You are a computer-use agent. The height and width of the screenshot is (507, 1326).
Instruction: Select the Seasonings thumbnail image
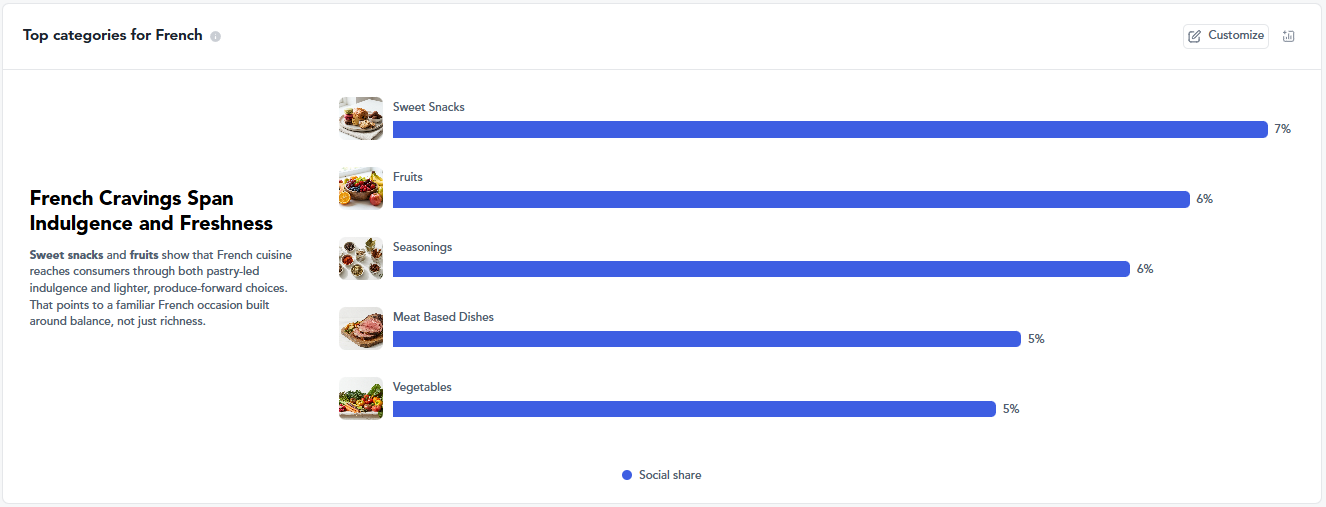click(361, 259)
